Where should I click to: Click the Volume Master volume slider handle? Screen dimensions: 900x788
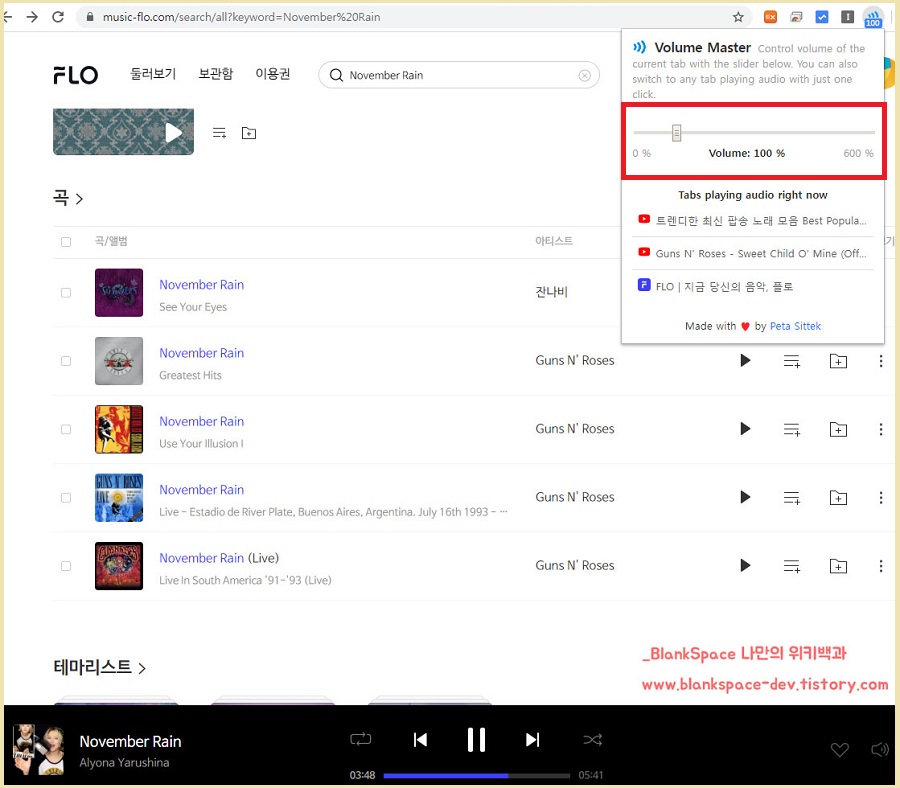point(676,133)
